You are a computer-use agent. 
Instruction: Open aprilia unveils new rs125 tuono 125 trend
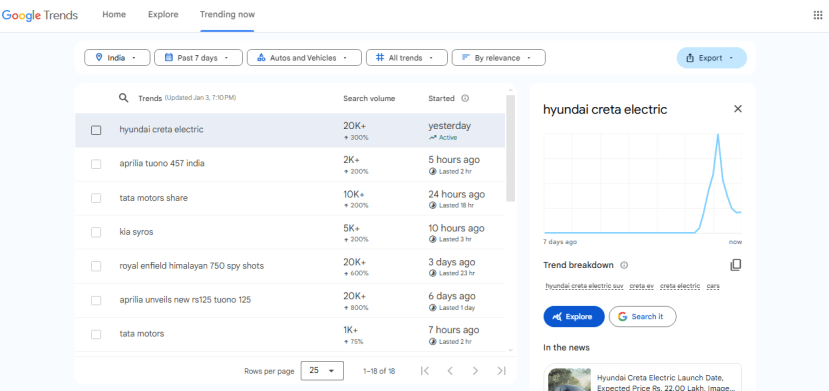pos(290,301)
